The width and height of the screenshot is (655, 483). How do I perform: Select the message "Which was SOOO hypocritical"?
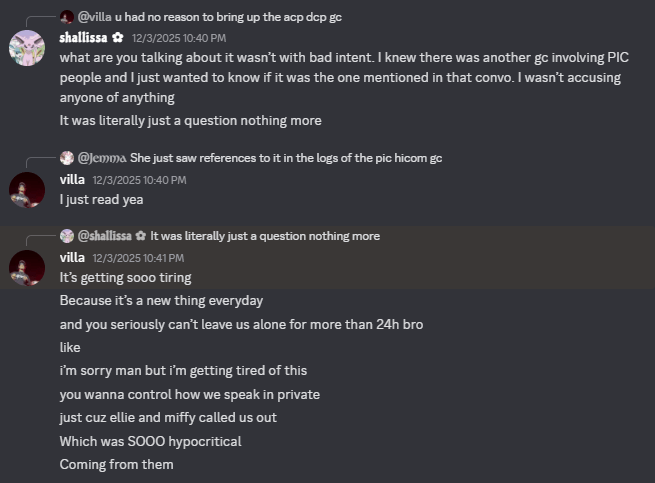point(151,441)
